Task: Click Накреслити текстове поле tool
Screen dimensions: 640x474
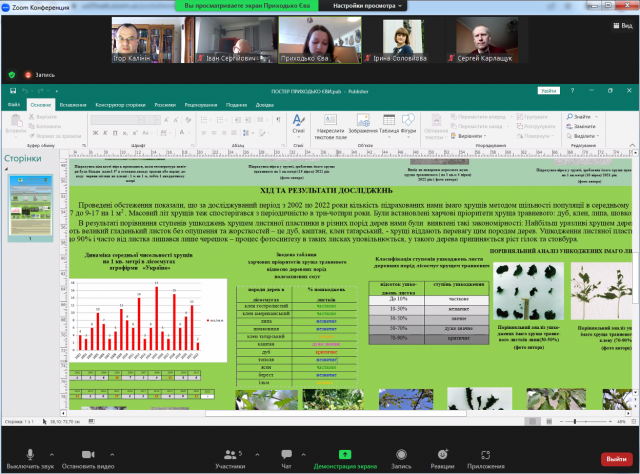Action: pos(330,127)
